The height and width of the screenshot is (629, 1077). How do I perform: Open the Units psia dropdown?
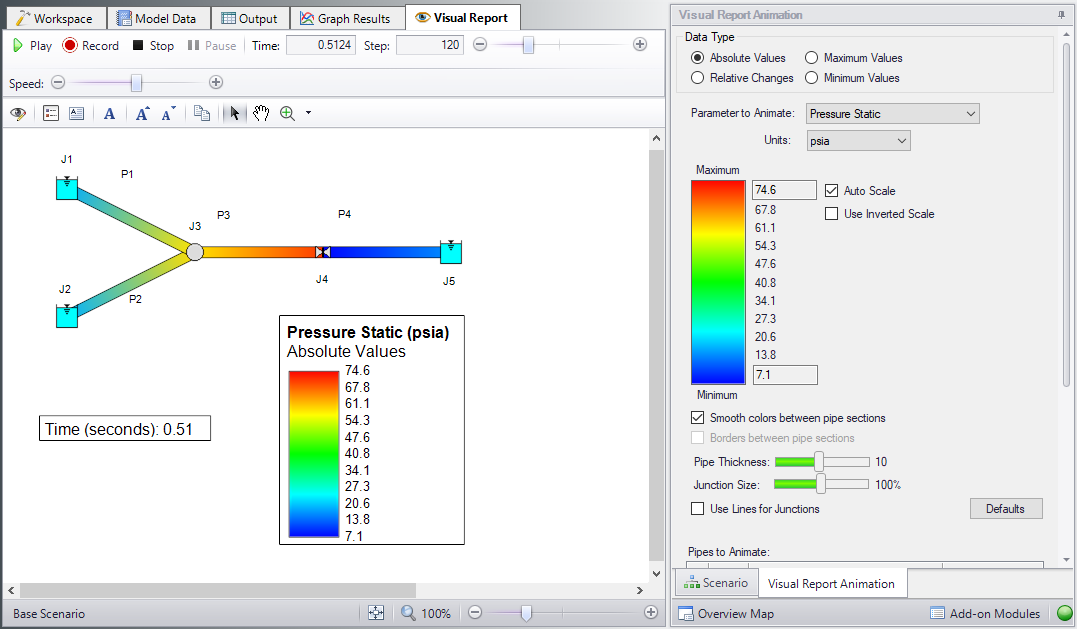pos(858,141)
